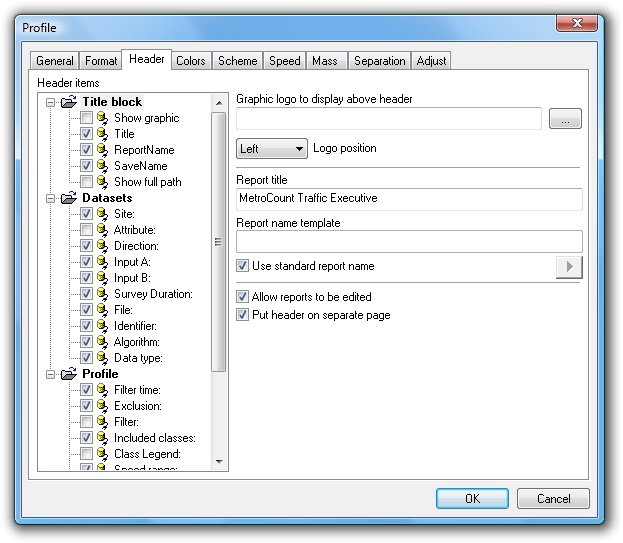Click the Report name template field

409,242
